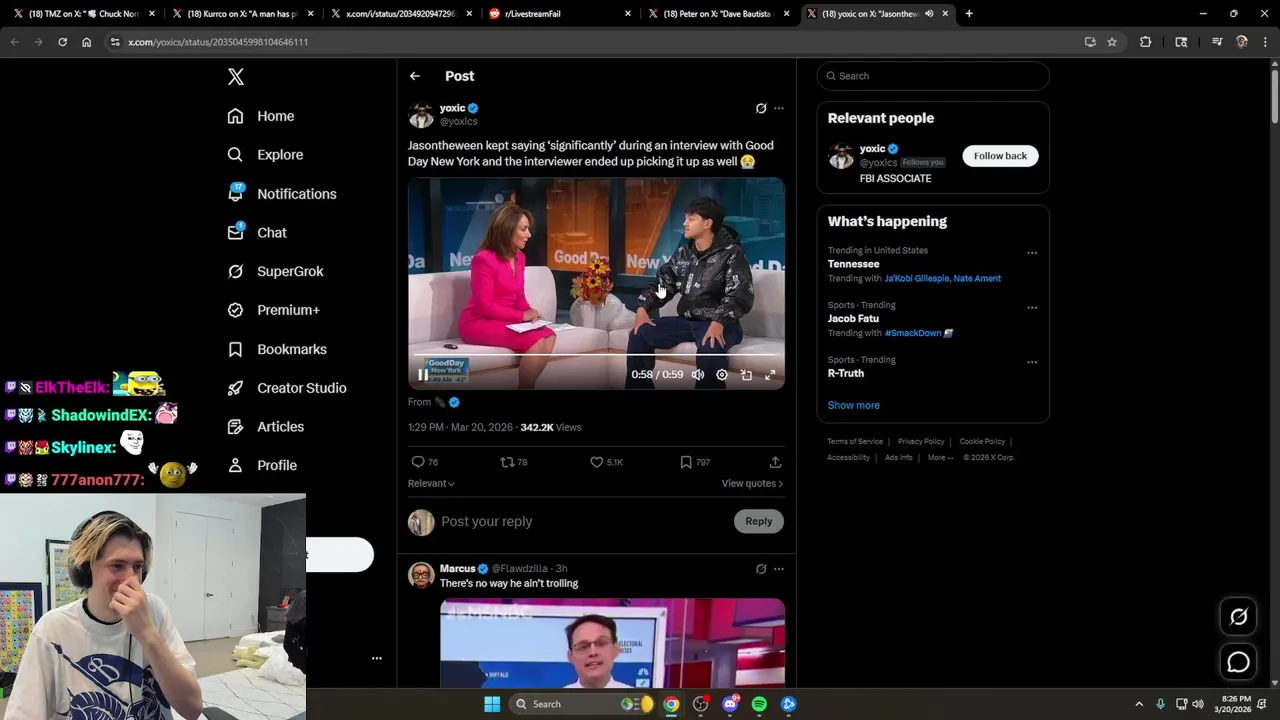This screenshot has height=720, width=1280.
Task: Click Grok icon on yoxic post
Action: (761, 108)
